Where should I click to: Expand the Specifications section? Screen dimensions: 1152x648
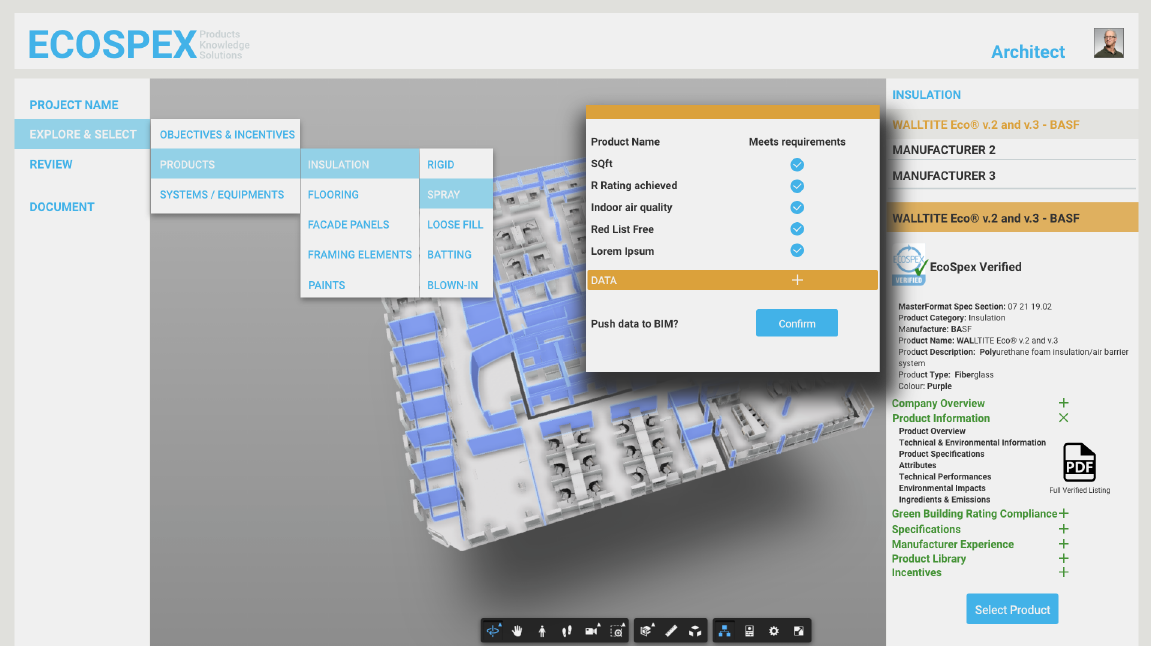point(1063,529)
